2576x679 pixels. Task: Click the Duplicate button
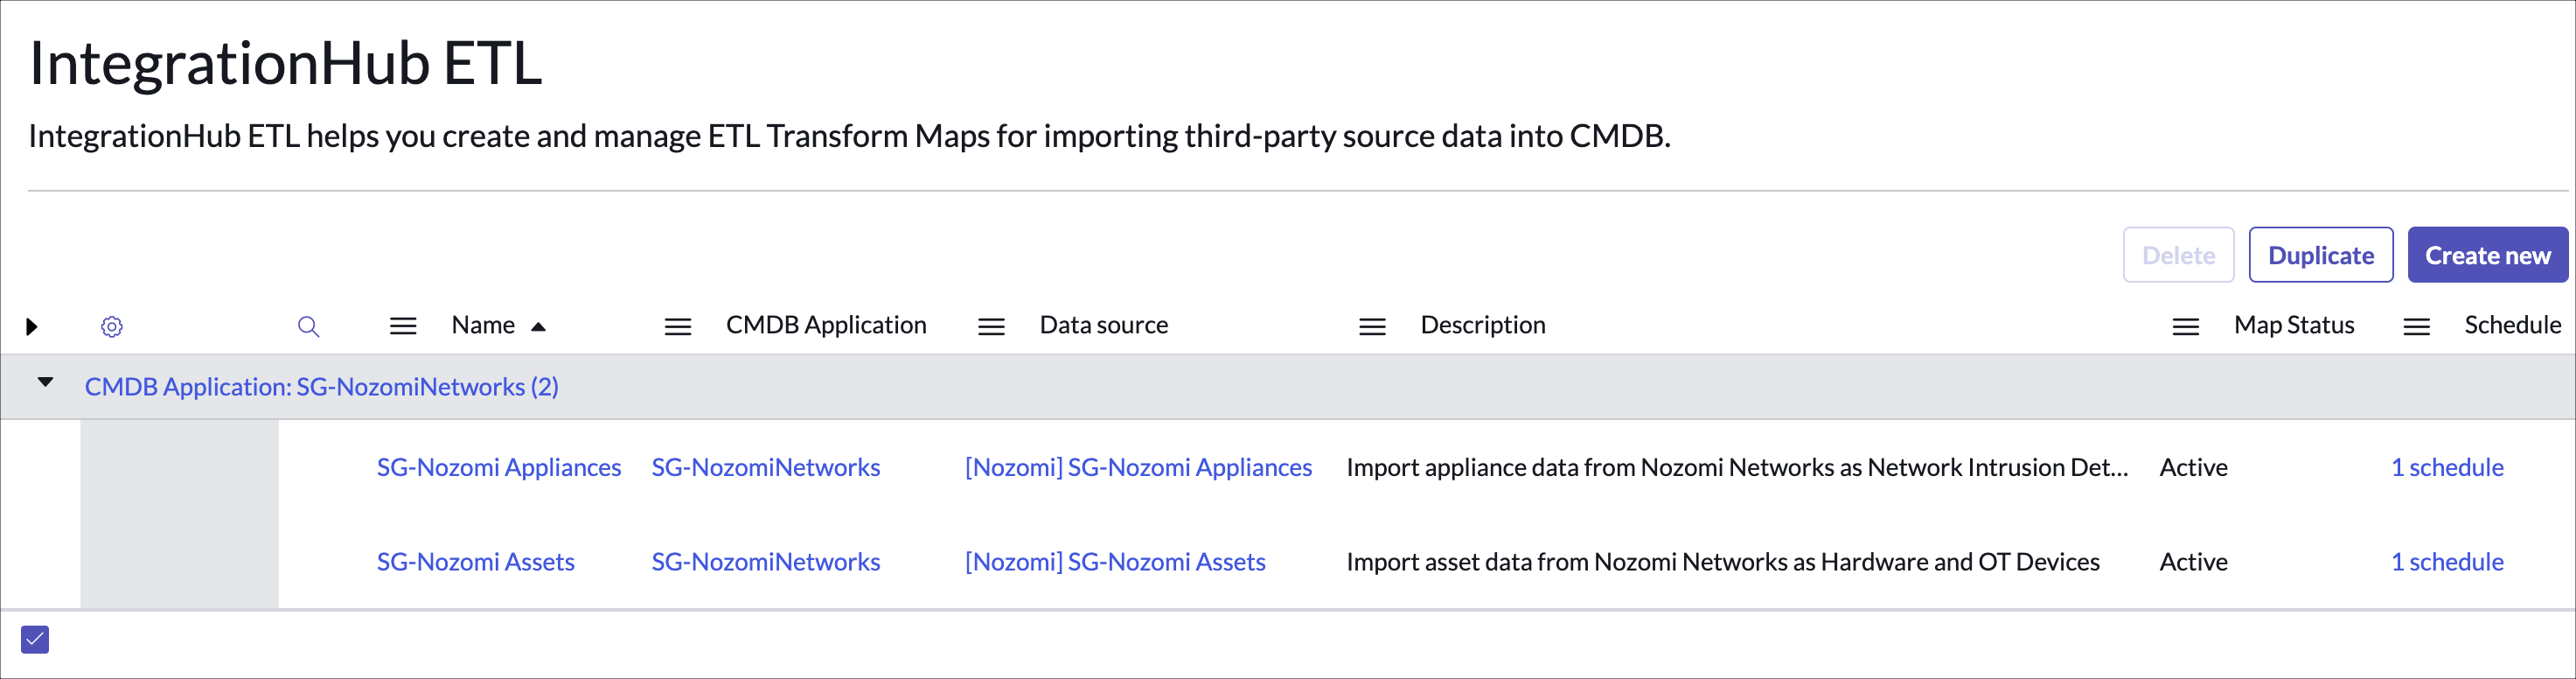(2320, 255)
